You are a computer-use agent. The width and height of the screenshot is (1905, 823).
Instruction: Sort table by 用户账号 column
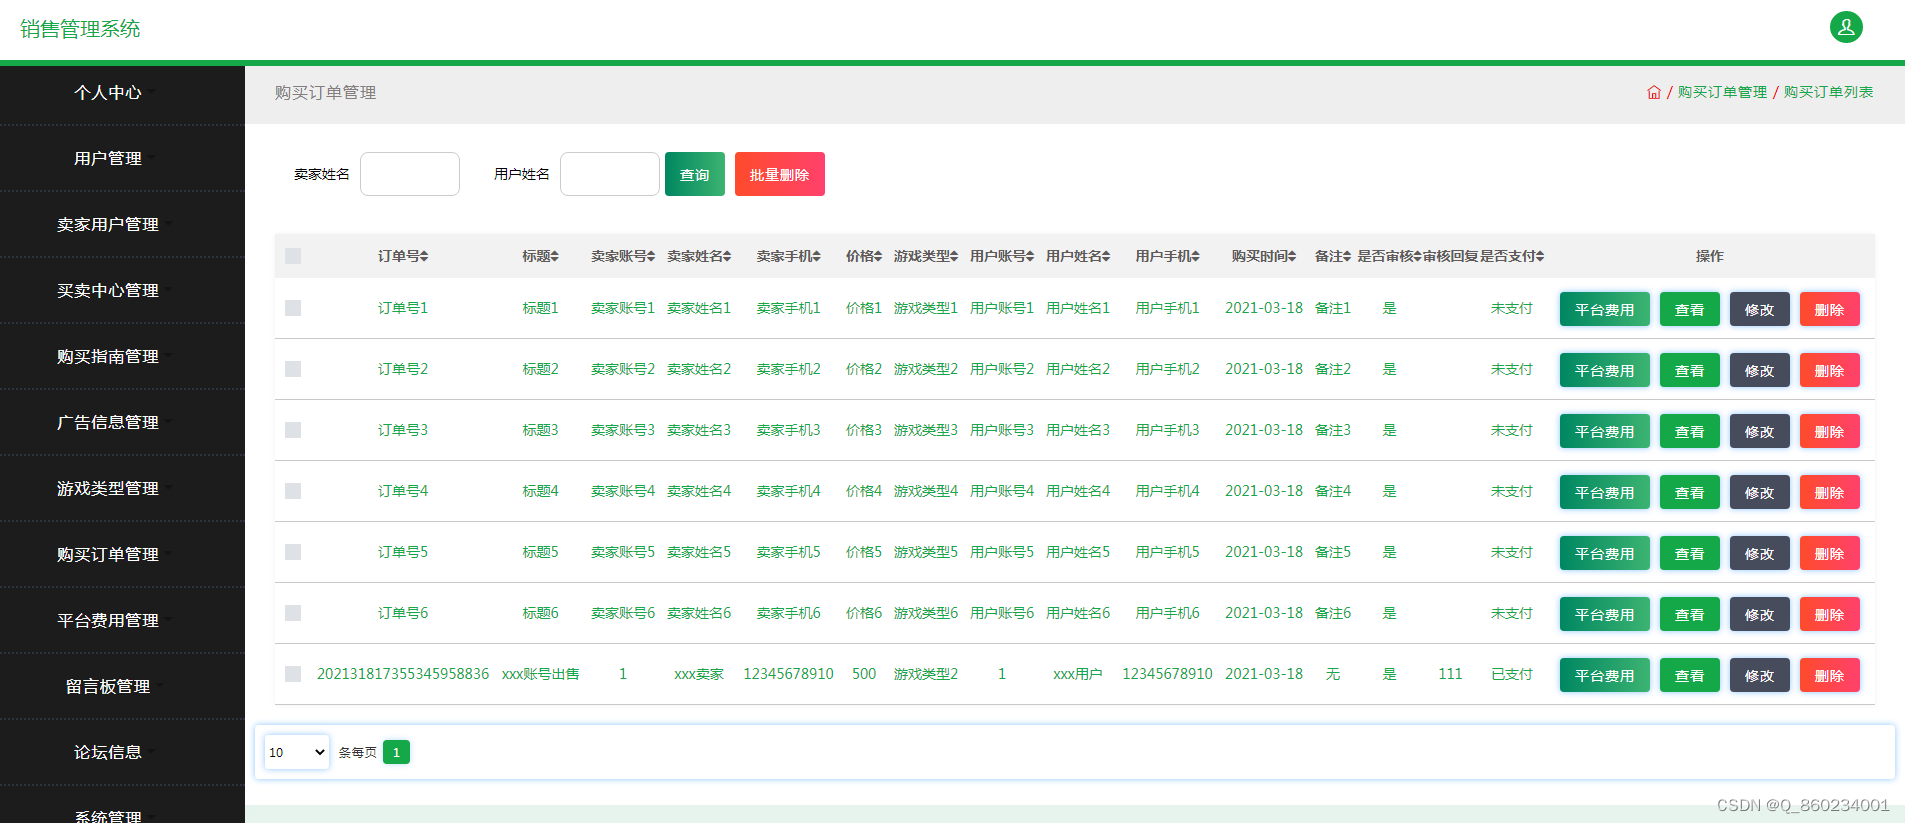(1002, 256)
